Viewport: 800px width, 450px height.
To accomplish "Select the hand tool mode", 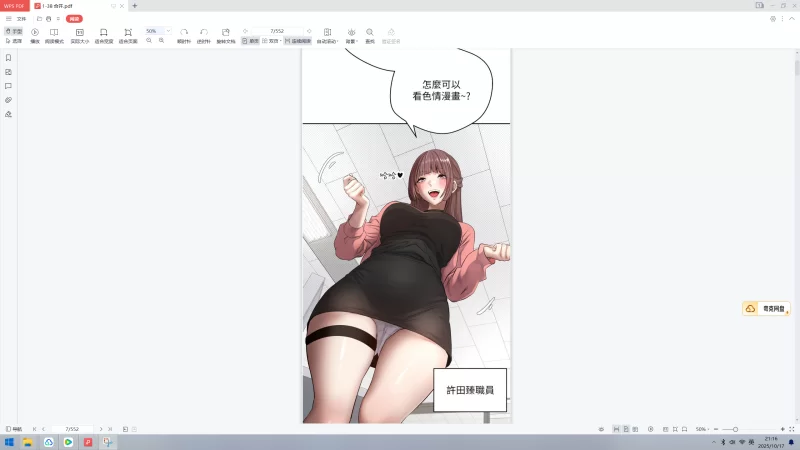I will (14, 31).
